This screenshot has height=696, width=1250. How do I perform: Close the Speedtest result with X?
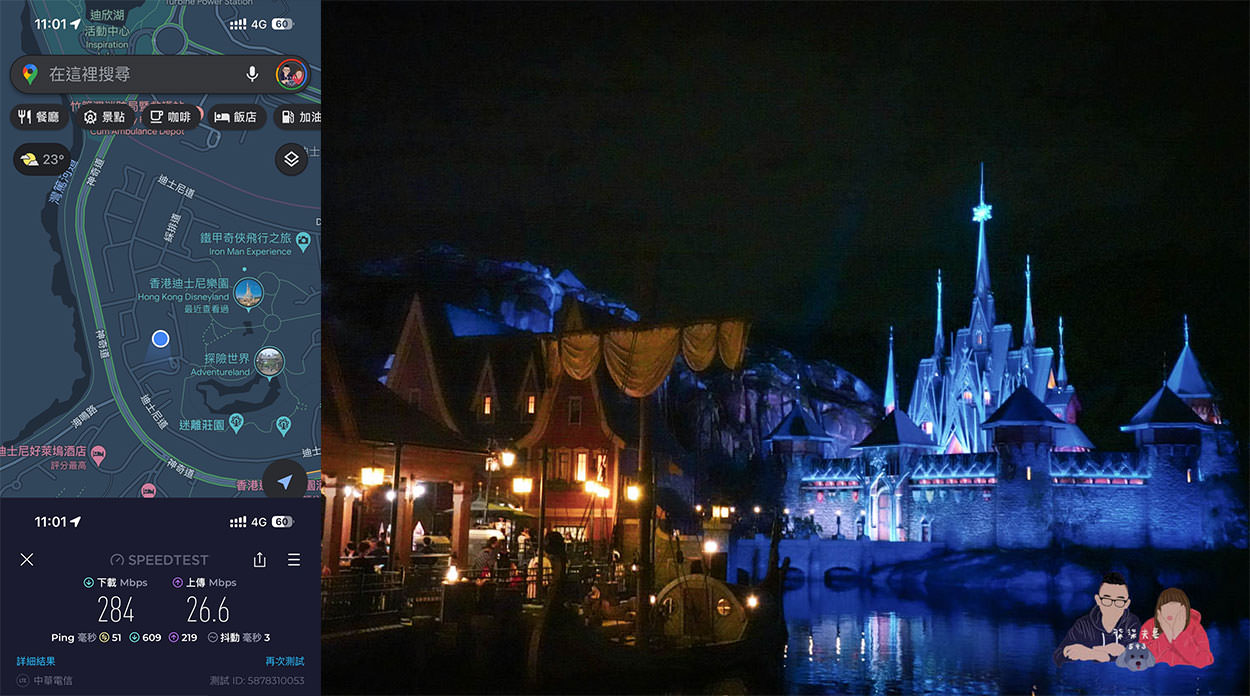tap(27, 560)
